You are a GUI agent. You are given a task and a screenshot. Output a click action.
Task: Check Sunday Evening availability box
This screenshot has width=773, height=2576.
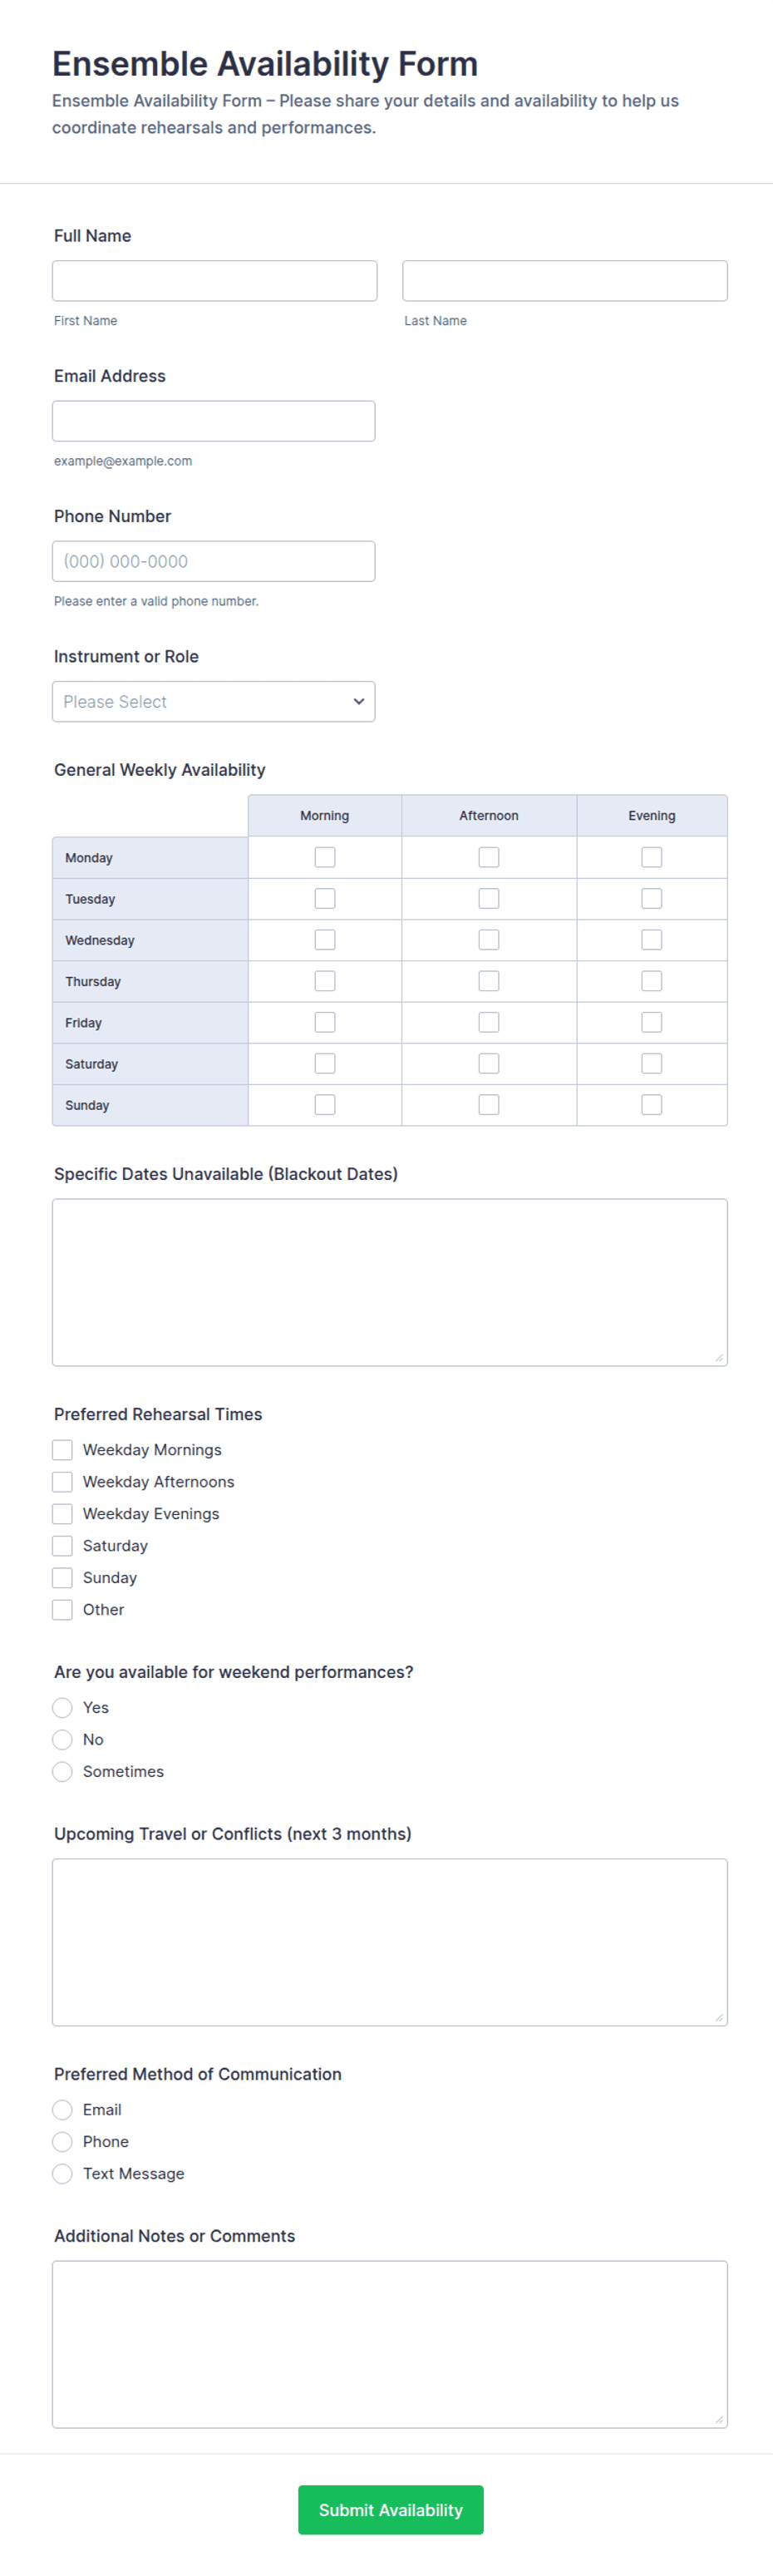click(652, 1104)
